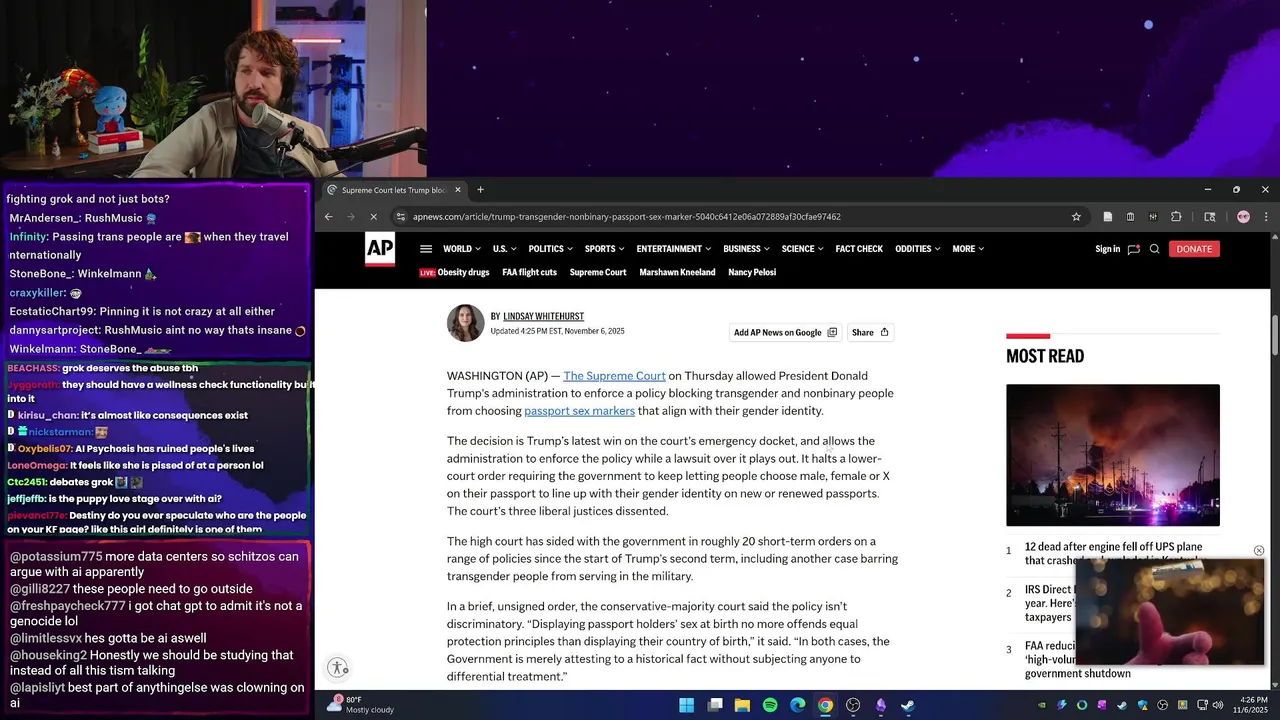
Task: Open OBS Studio from the taskbar
Action: [853, 705]
